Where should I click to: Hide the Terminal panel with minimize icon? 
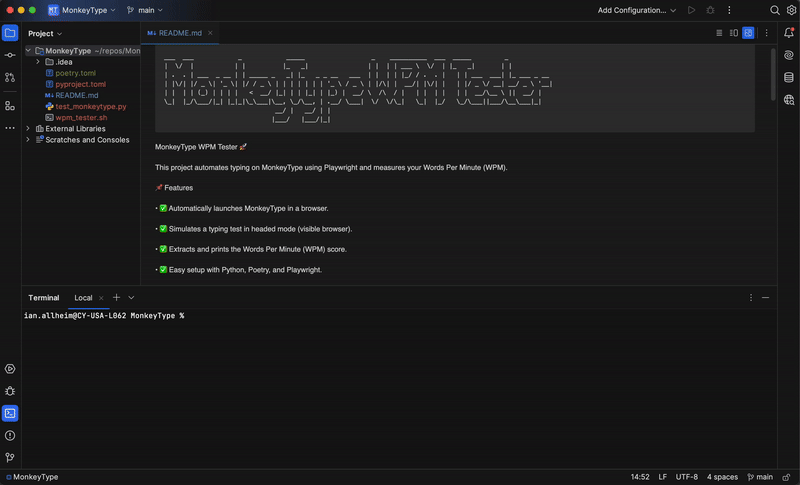coord(765,298)
